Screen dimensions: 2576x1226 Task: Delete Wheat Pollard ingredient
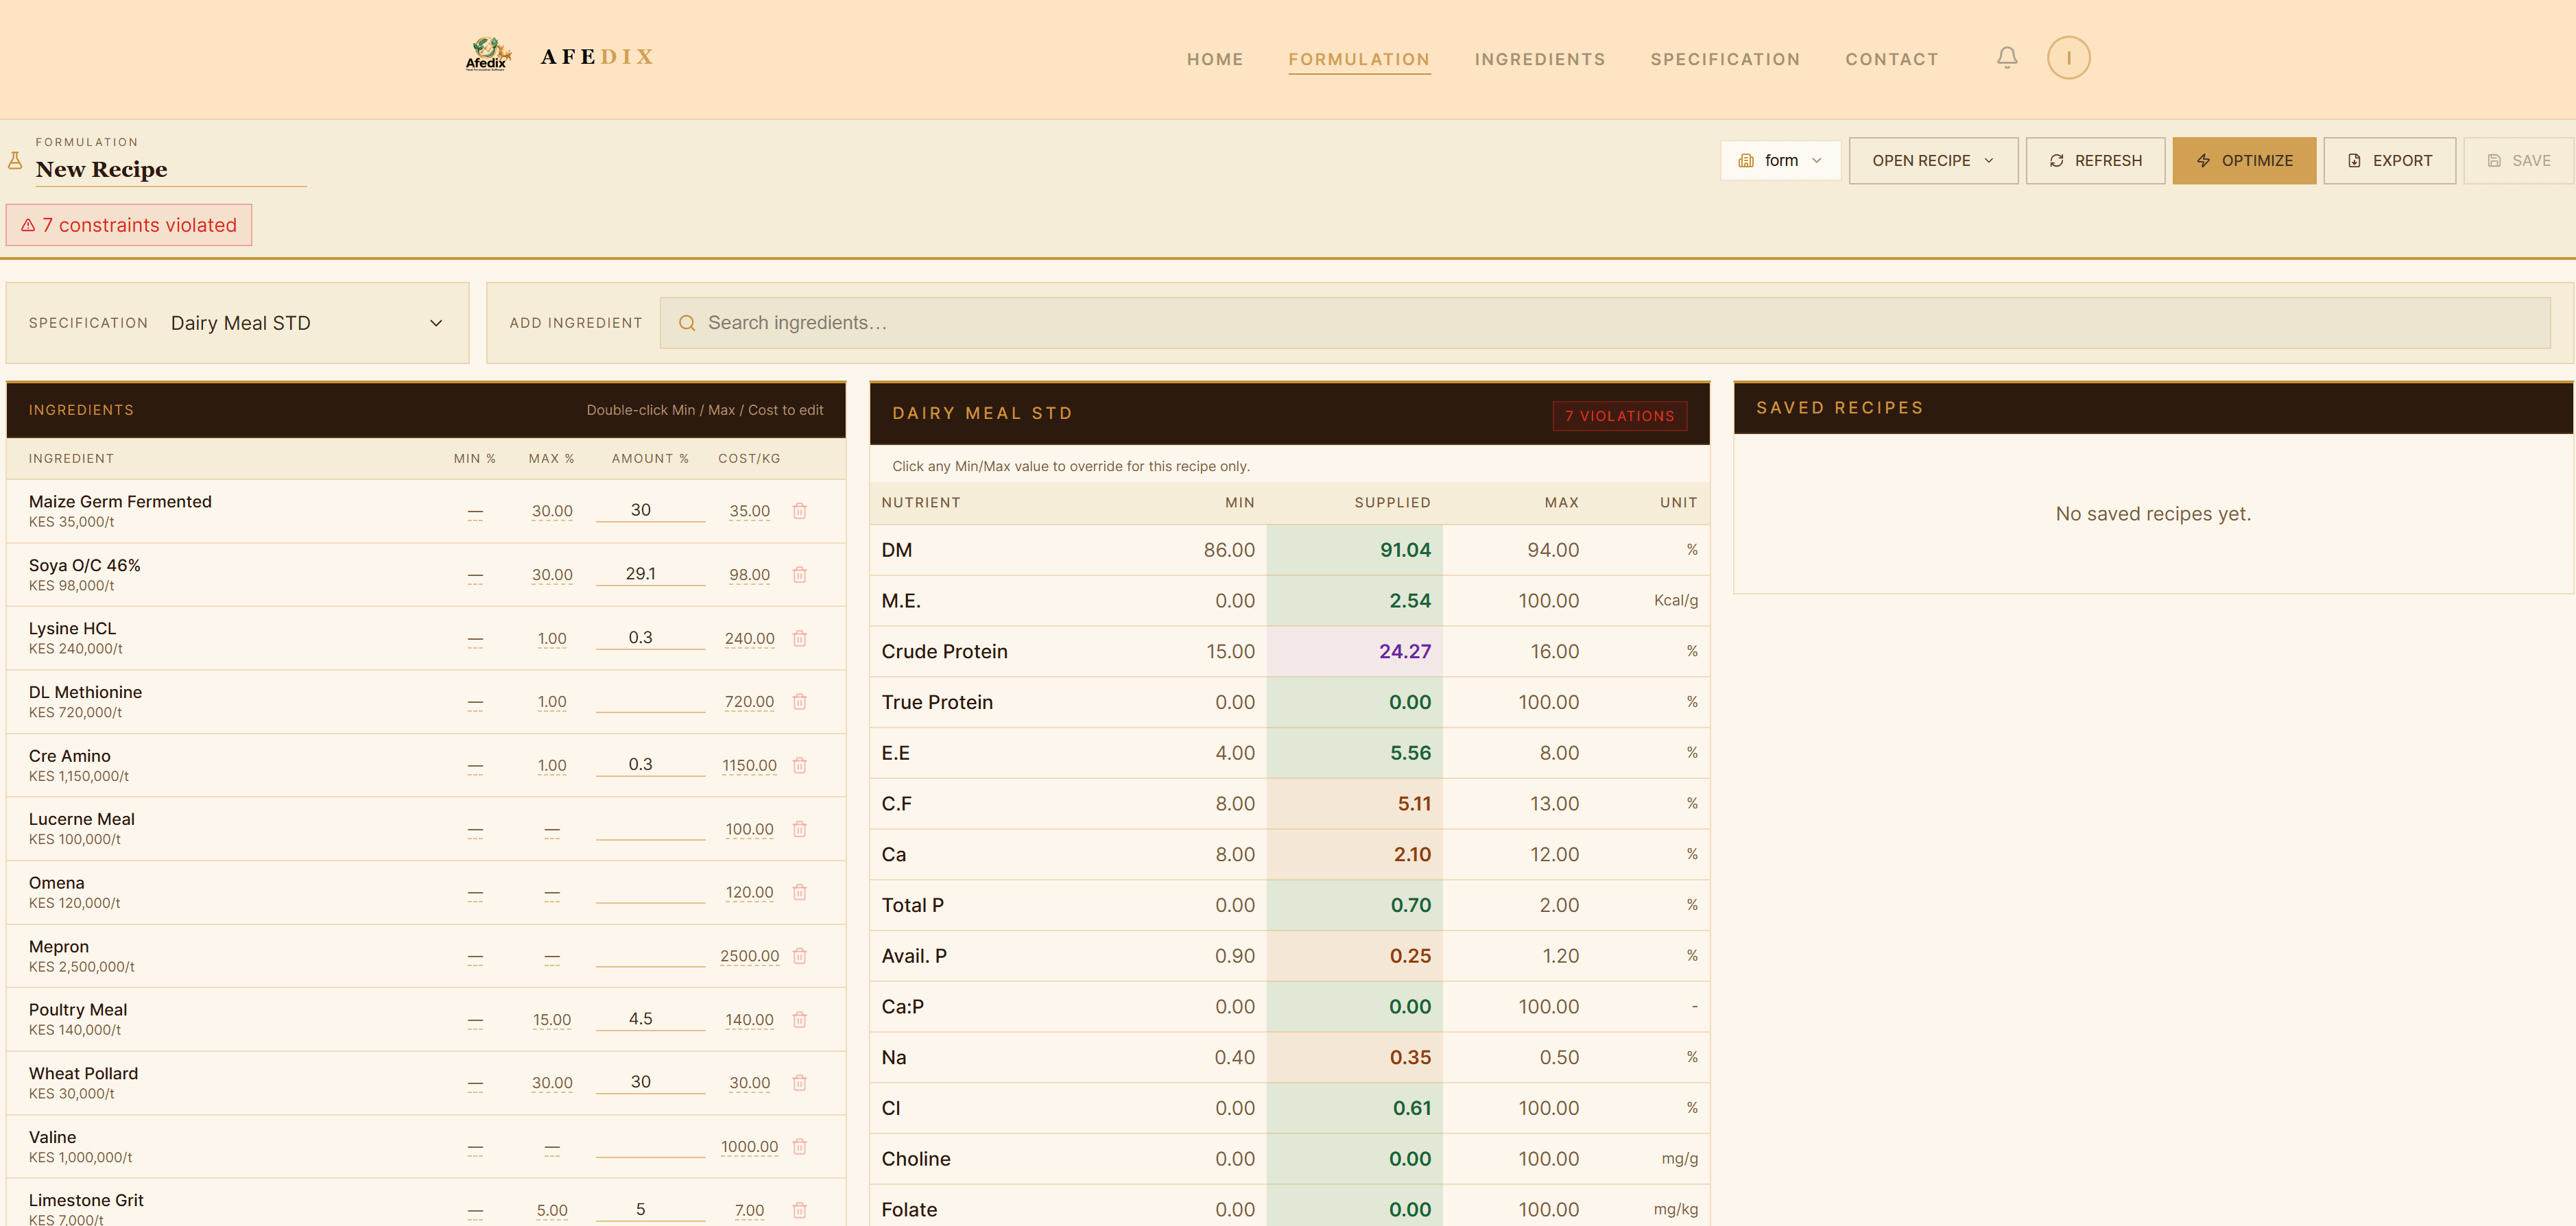click(799, 1083)
